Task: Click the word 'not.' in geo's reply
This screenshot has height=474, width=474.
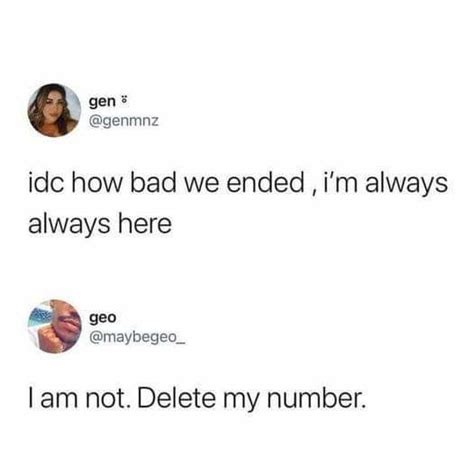Action: coord(108,398)
